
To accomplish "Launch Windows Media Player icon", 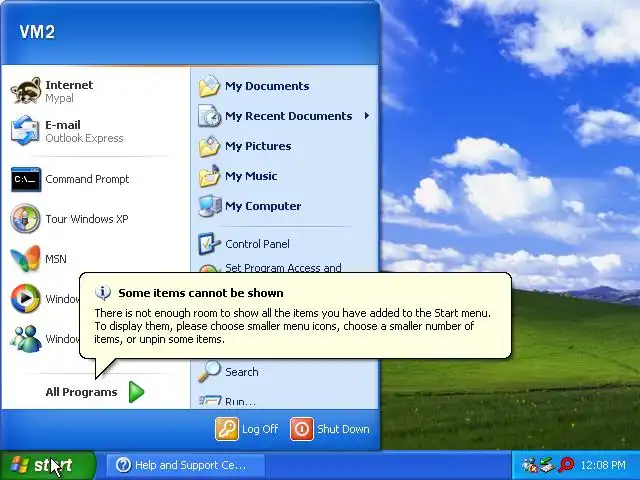I will pyautogui.click(x=25, y=298).
